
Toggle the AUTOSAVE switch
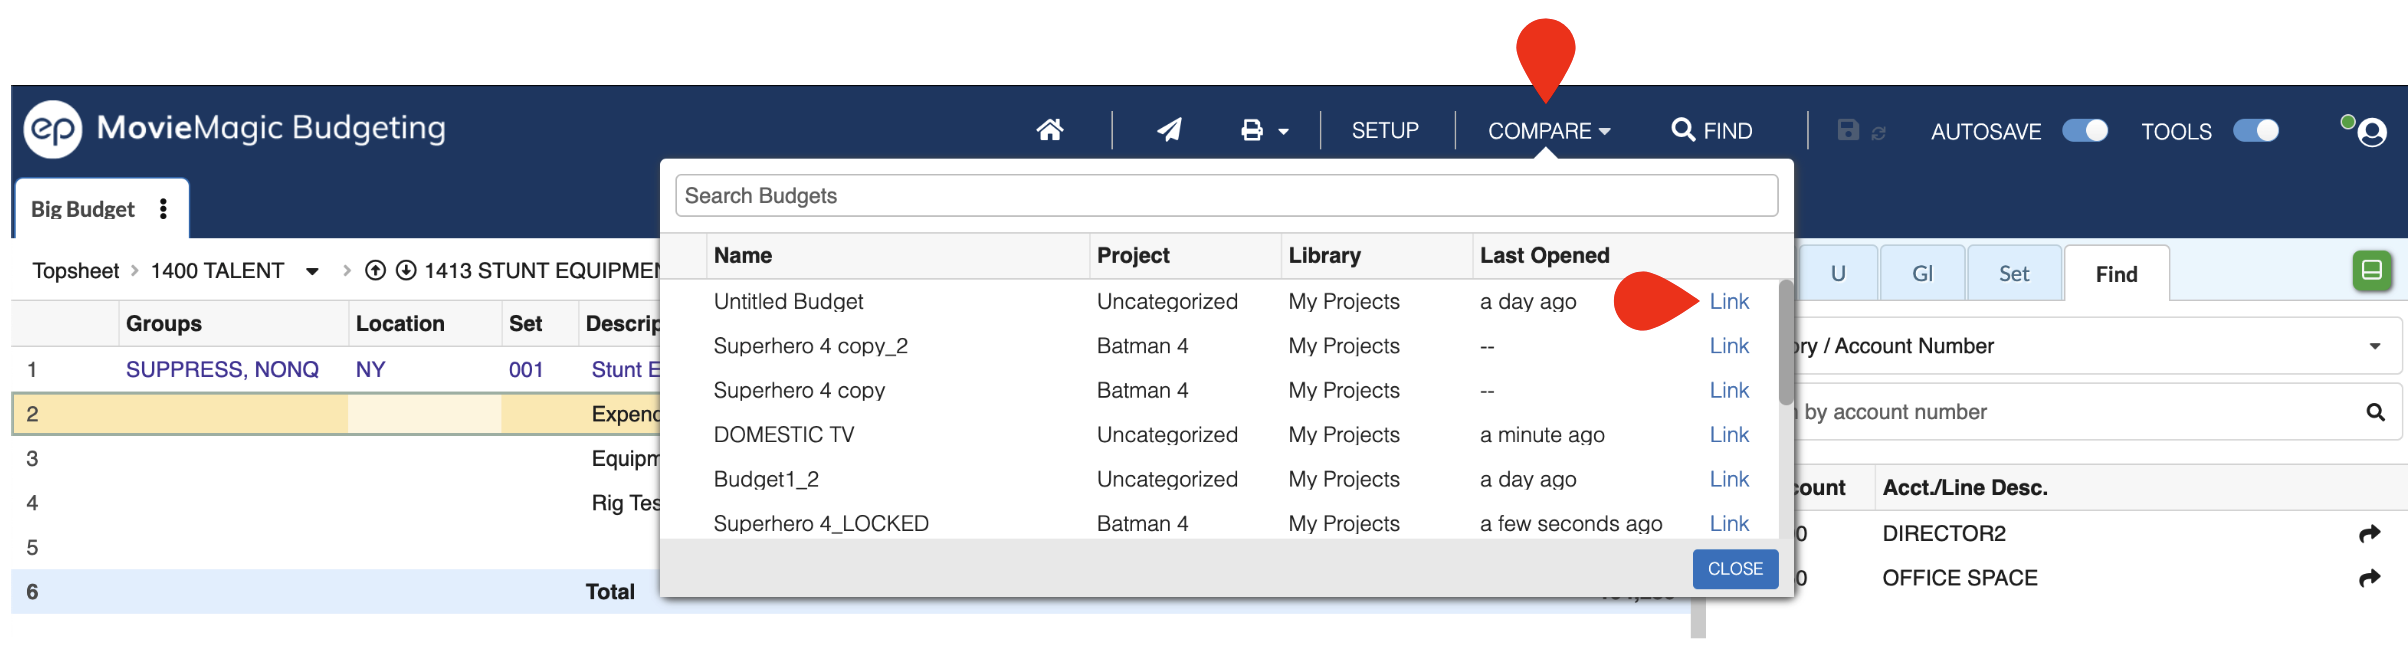tap(2085, 131)
